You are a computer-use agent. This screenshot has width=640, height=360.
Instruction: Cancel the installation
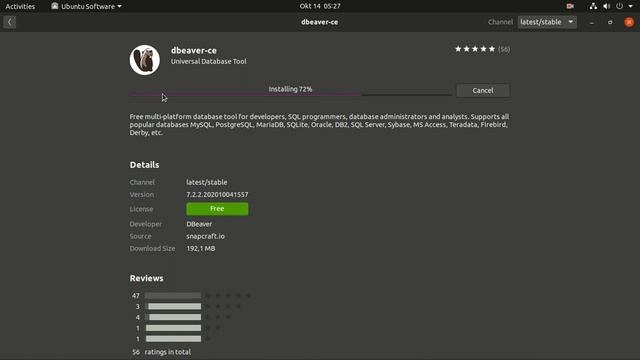[483, 91]
